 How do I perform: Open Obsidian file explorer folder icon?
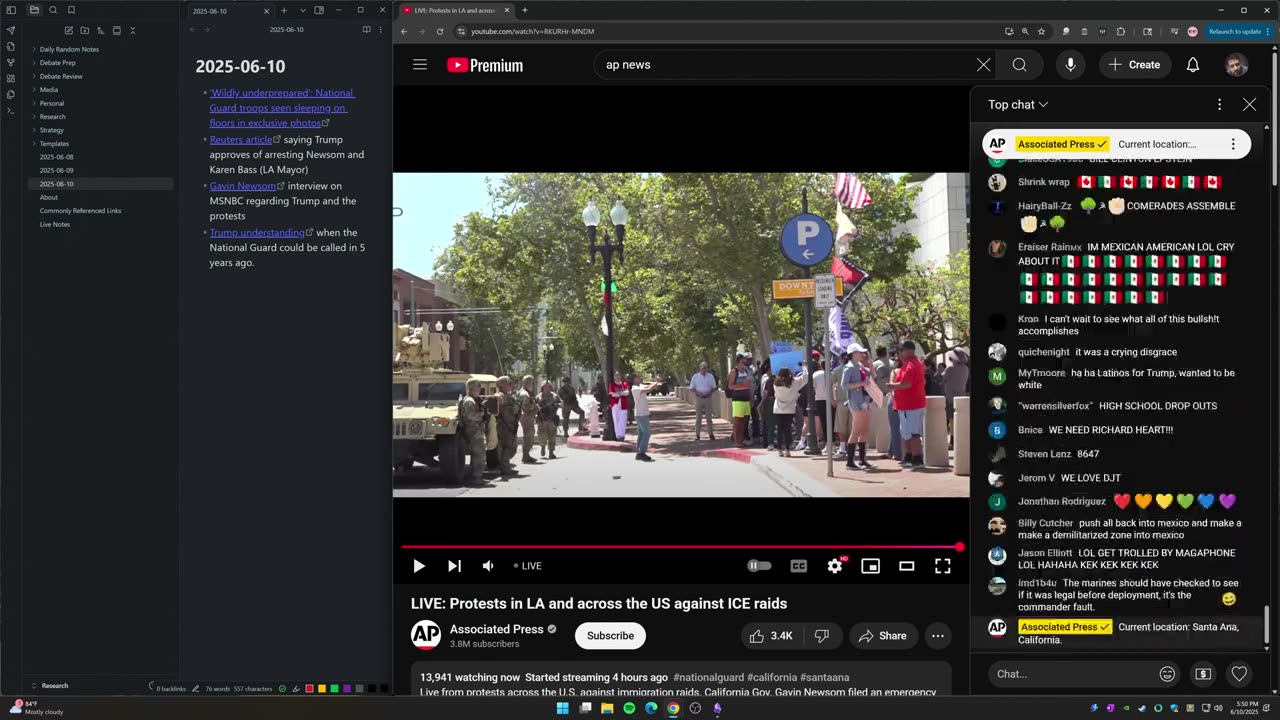point(33,10)
